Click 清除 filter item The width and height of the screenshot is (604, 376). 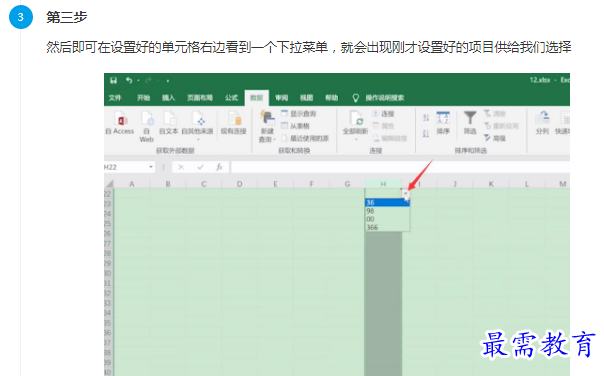point(495,114)
